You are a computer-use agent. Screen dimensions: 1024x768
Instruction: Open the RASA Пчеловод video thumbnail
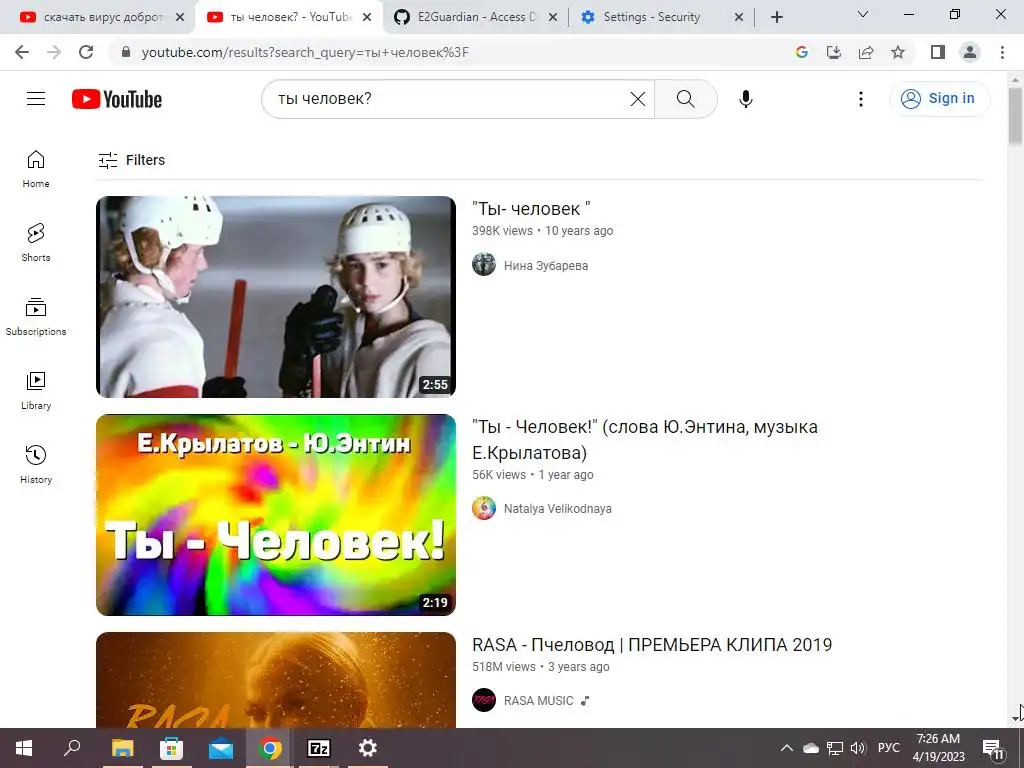pyautogui.click(x=276, y=680)
